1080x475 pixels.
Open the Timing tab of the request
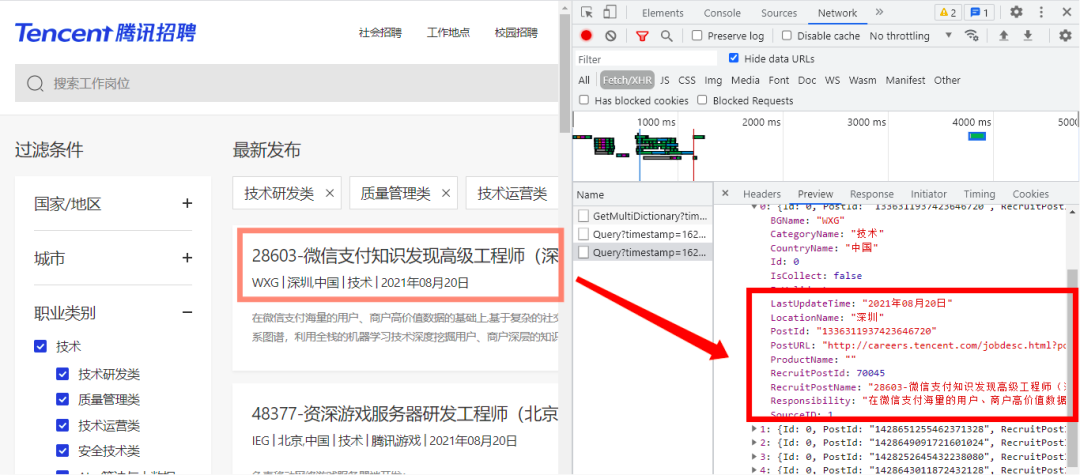pyautogui.click(x=979, y=194)
